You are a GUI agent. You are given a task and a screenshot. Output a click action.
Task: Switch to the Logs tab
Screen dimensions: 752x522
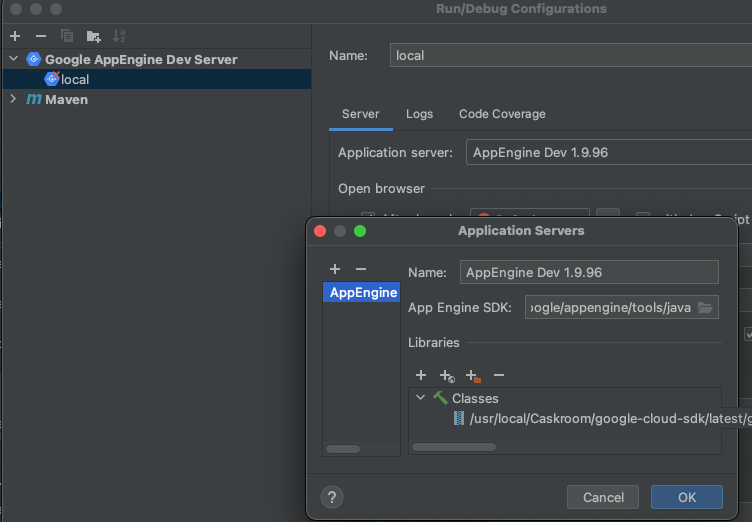[x=420, y=114]
